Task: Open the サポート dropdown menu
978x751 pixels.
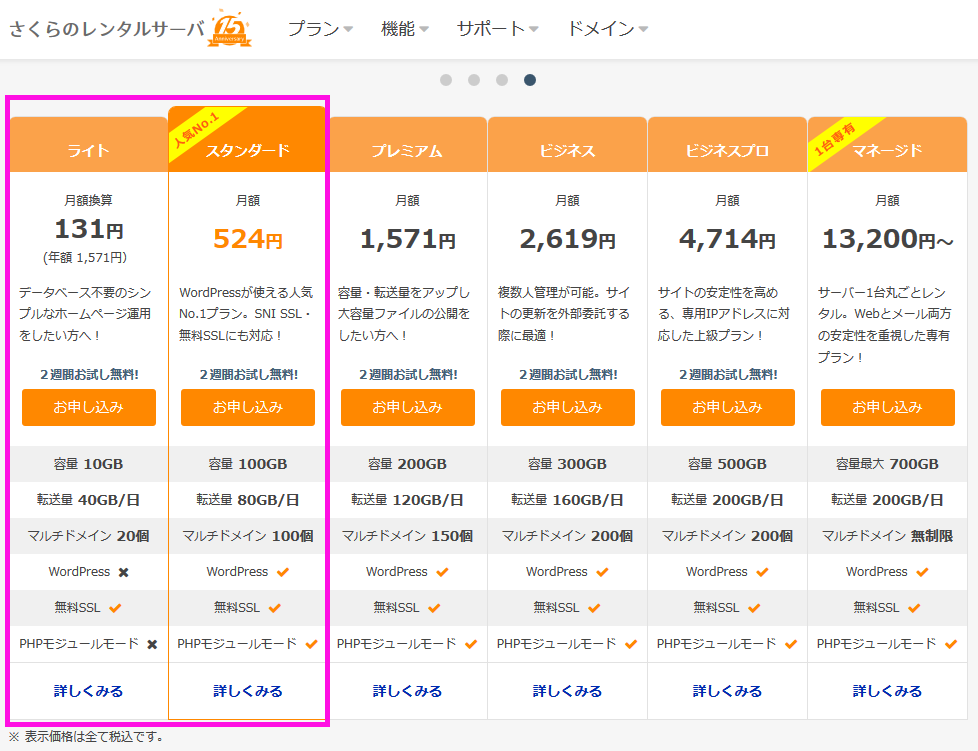Action: click(x=497, y=29)
